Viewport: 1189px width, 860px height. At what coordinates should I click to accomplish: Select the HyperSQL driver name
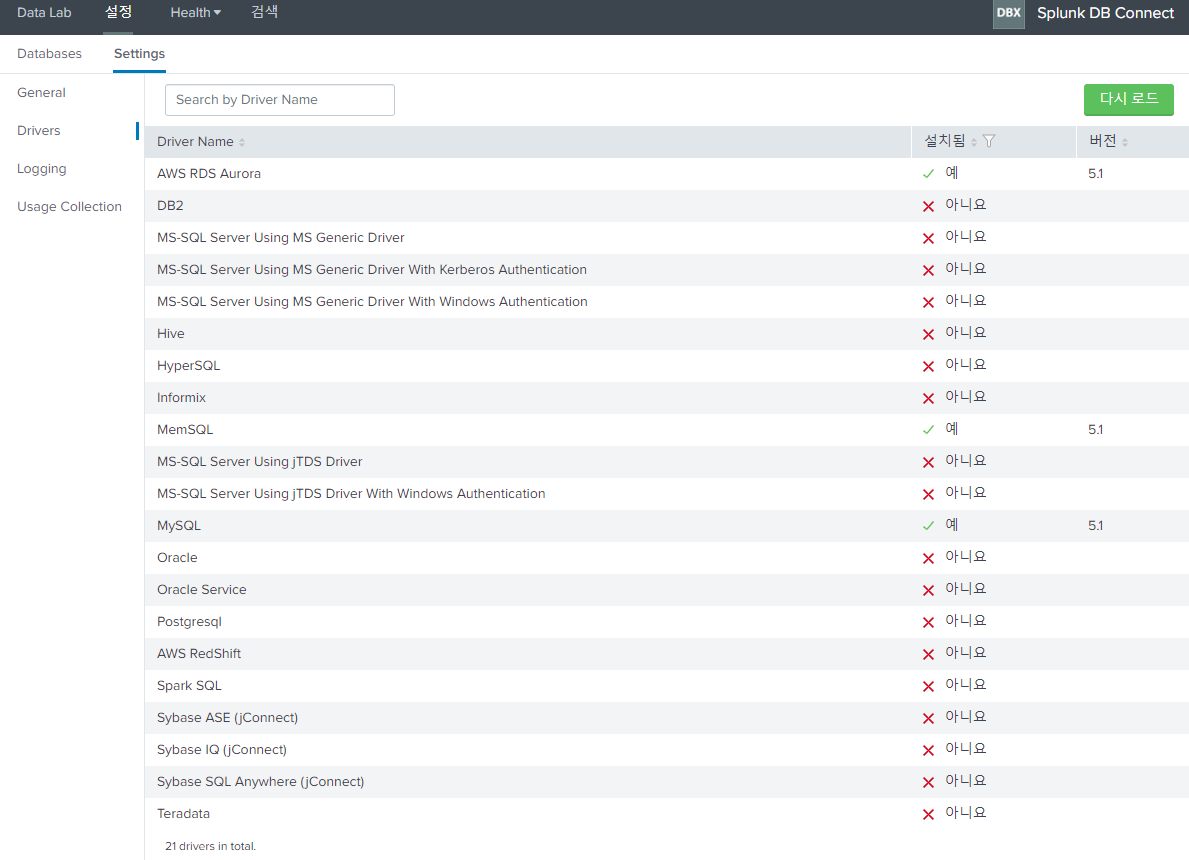click(x=188, y=366)
